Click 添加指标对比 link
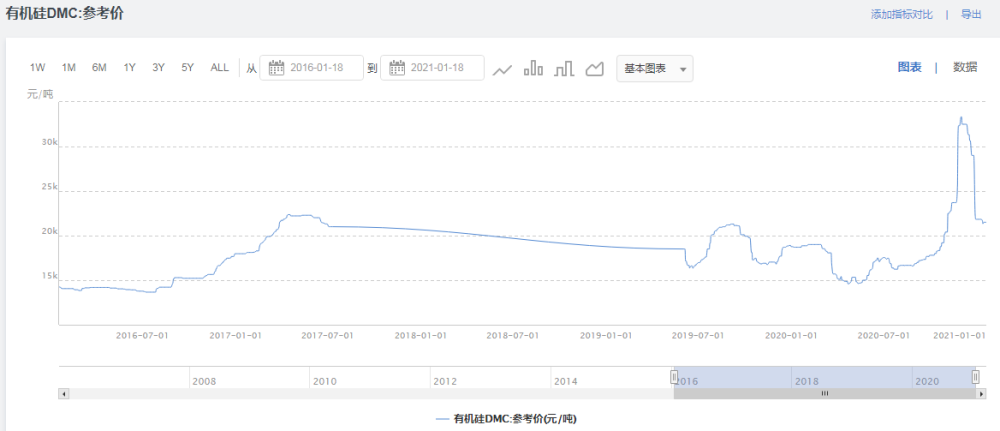Viewport: 1000px width, 431px height. (x=902, y=15)
